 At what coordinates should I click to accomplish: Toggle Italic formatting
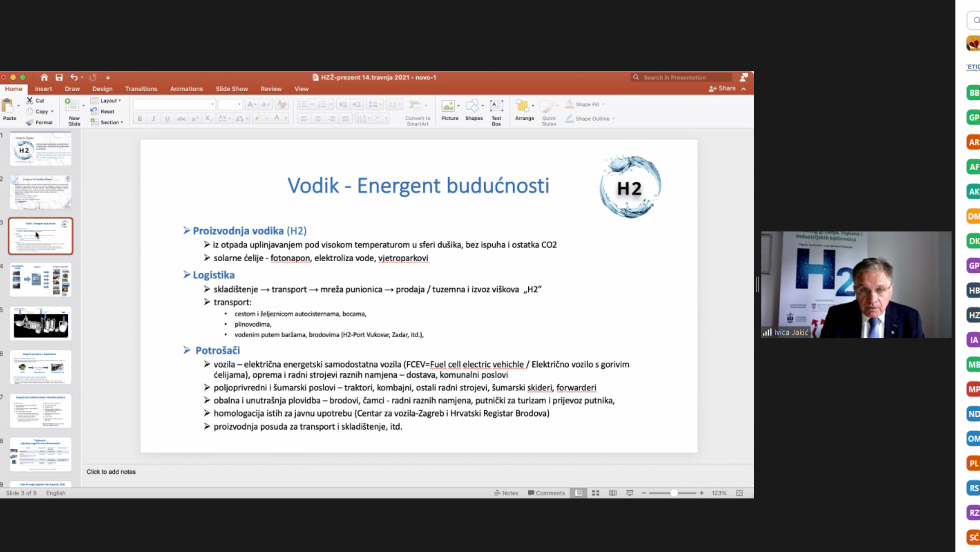tap(154, 119)
